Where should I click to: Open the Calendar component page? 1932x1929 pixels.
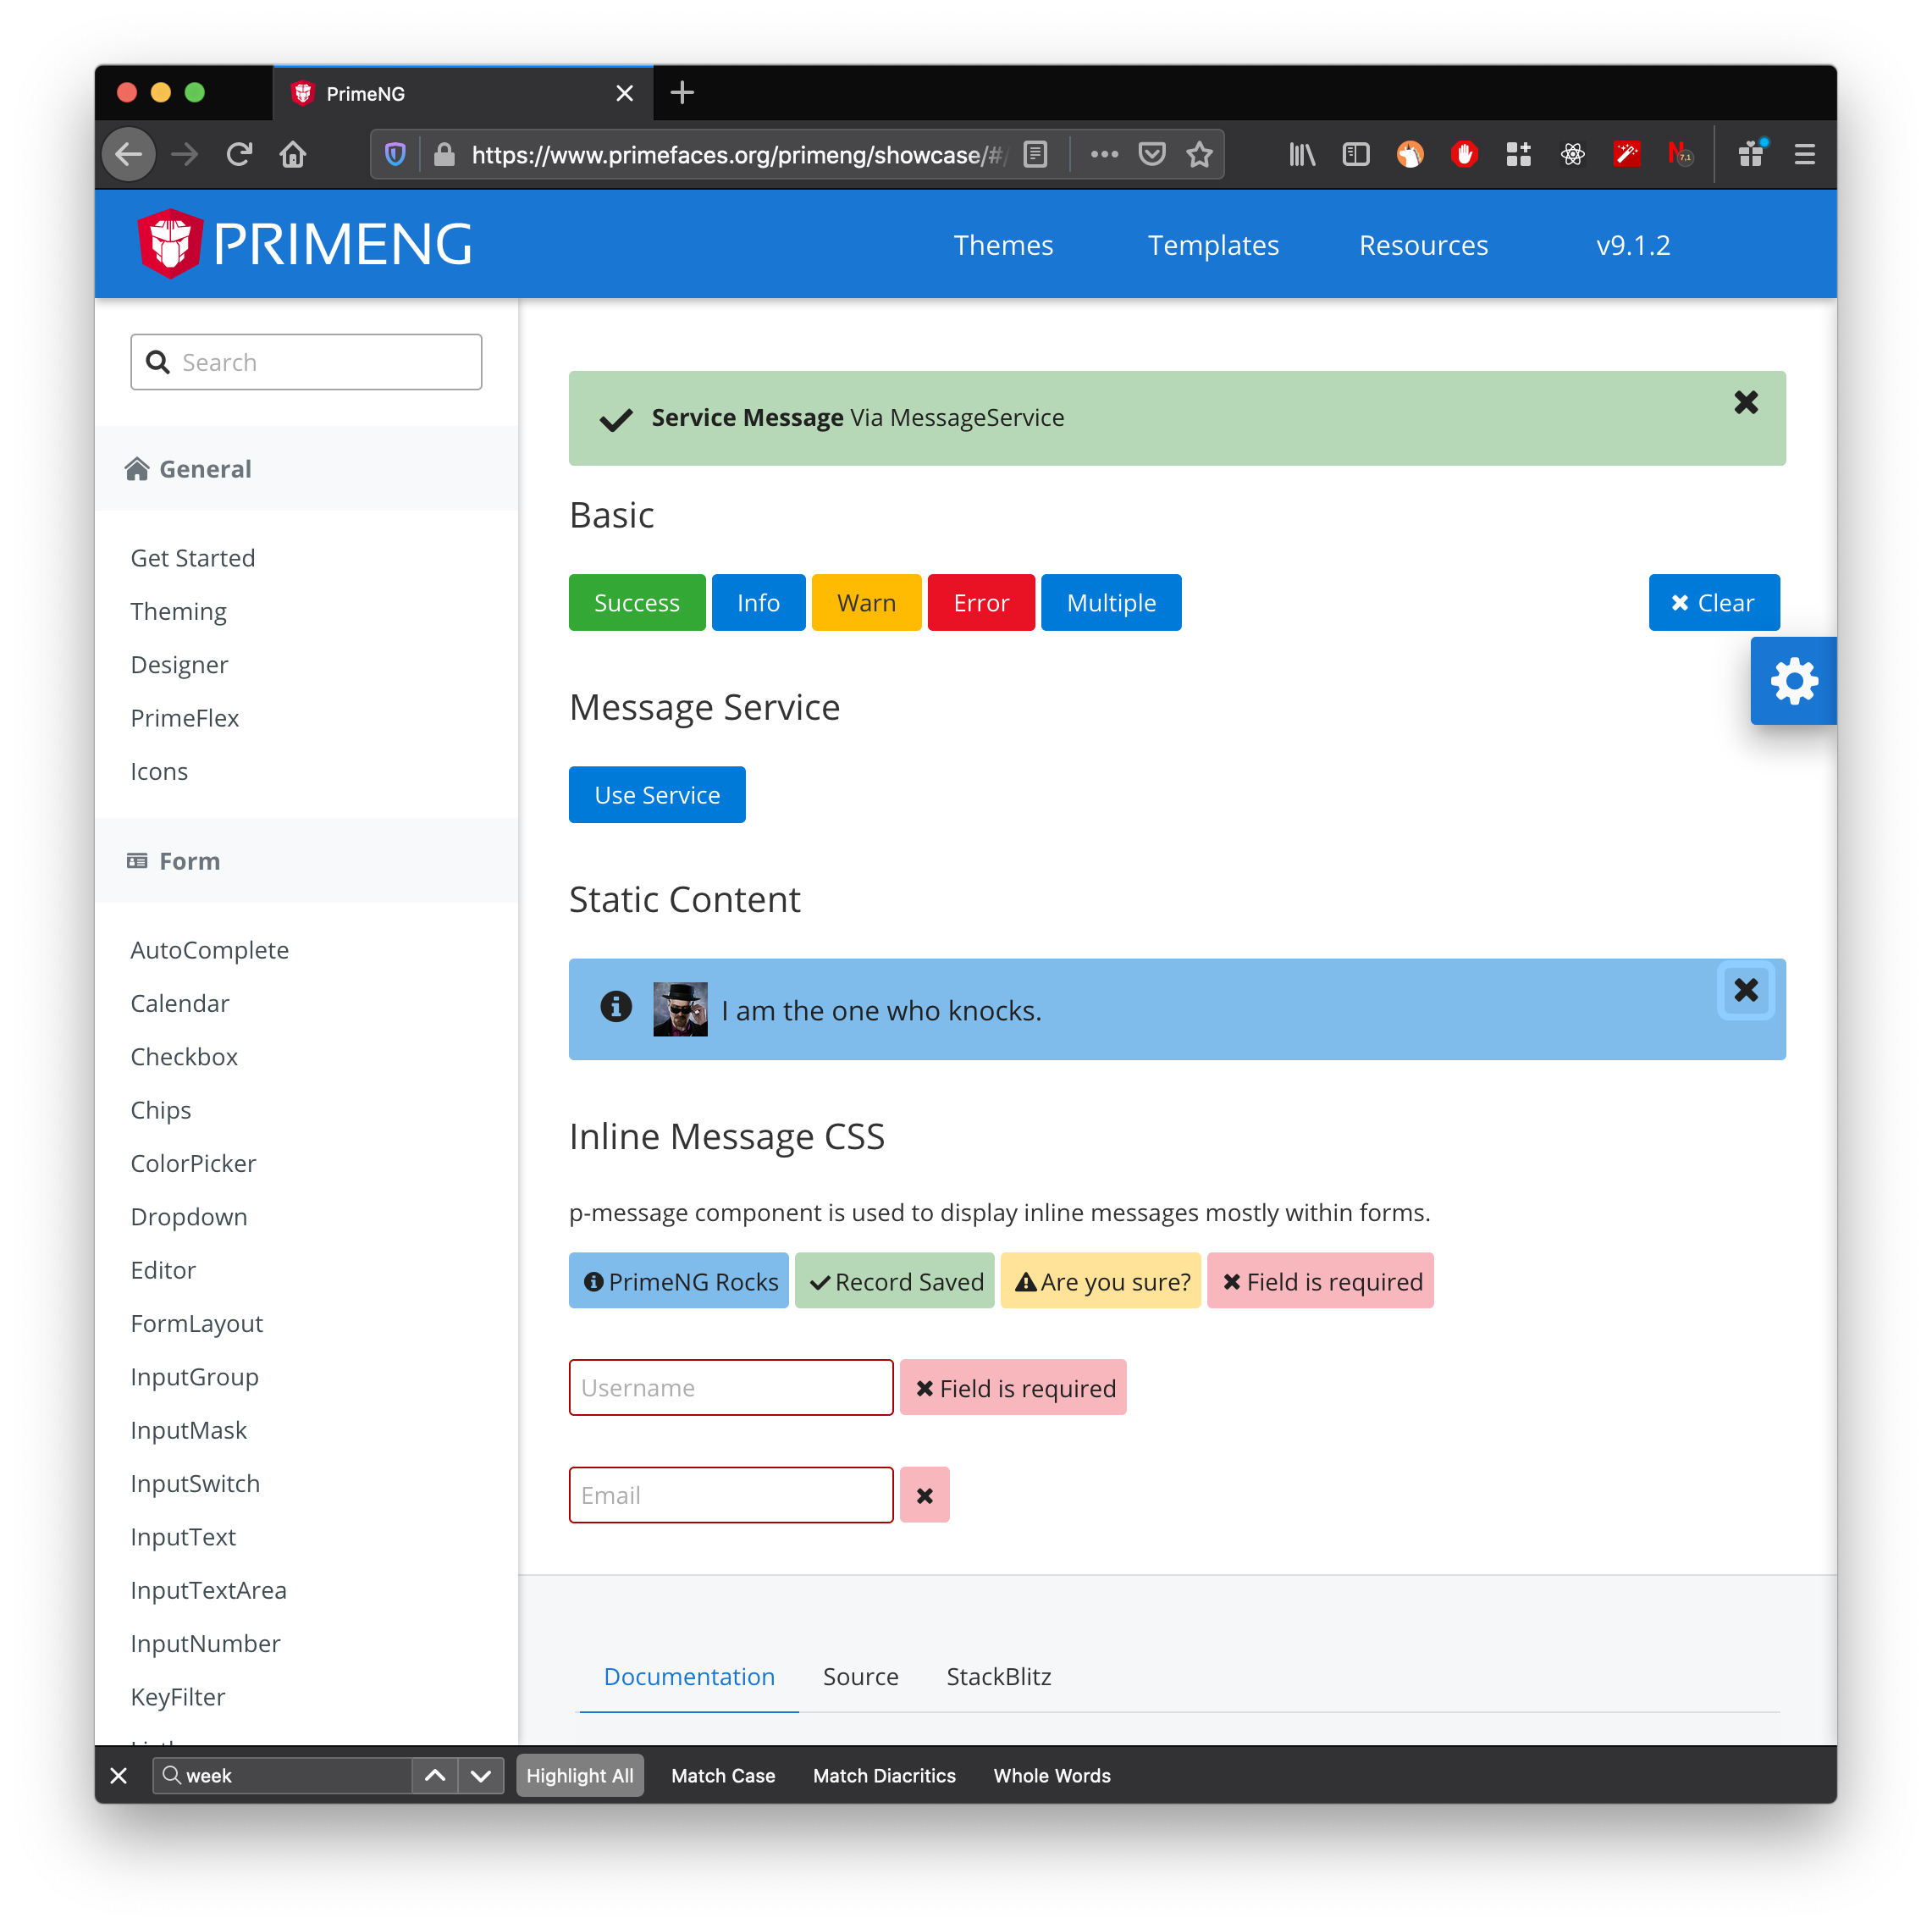180,1003
